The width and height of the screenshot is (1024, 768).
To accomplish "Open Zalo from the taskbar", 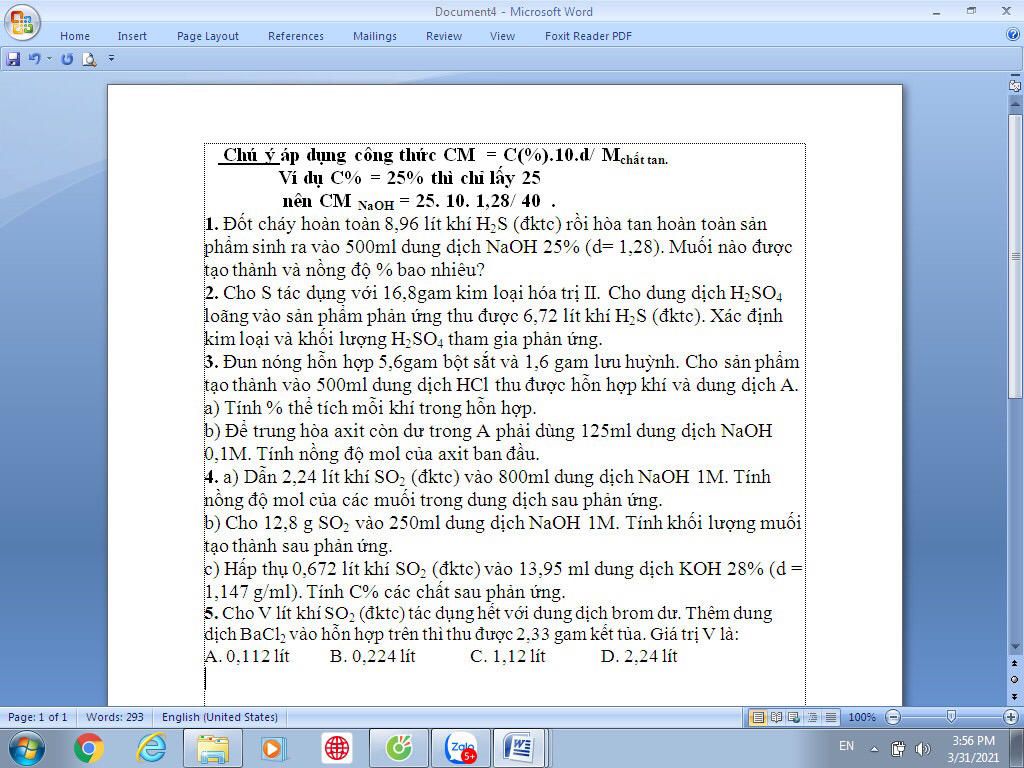I will (460, 748).
